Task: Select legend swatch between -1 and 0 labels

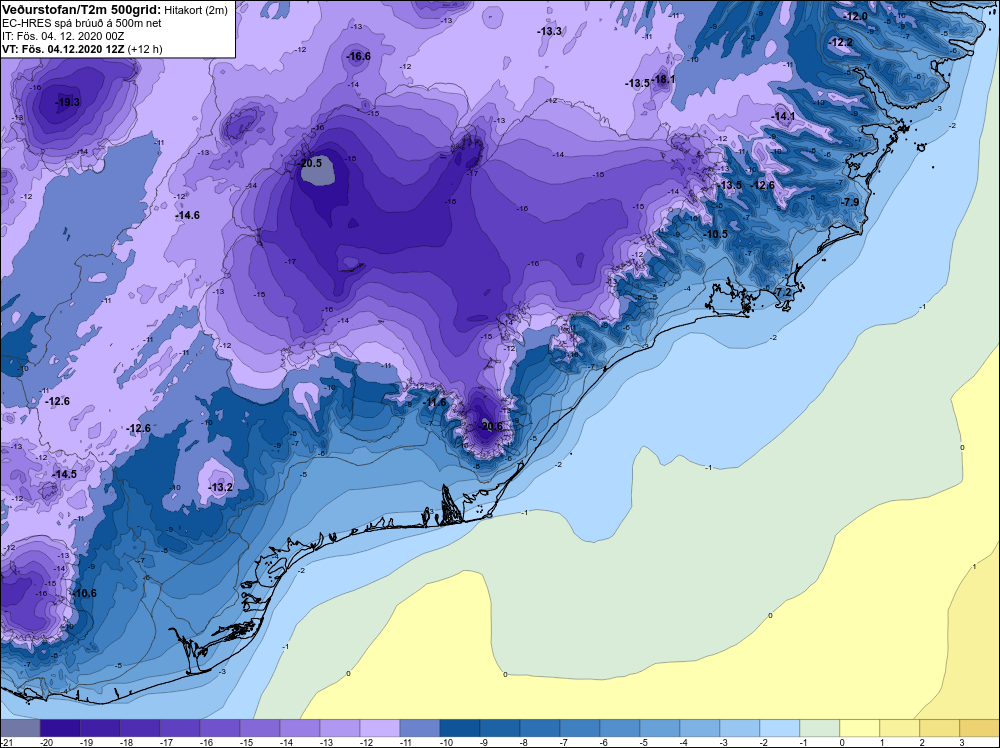Action: click(x=820, y=728)
